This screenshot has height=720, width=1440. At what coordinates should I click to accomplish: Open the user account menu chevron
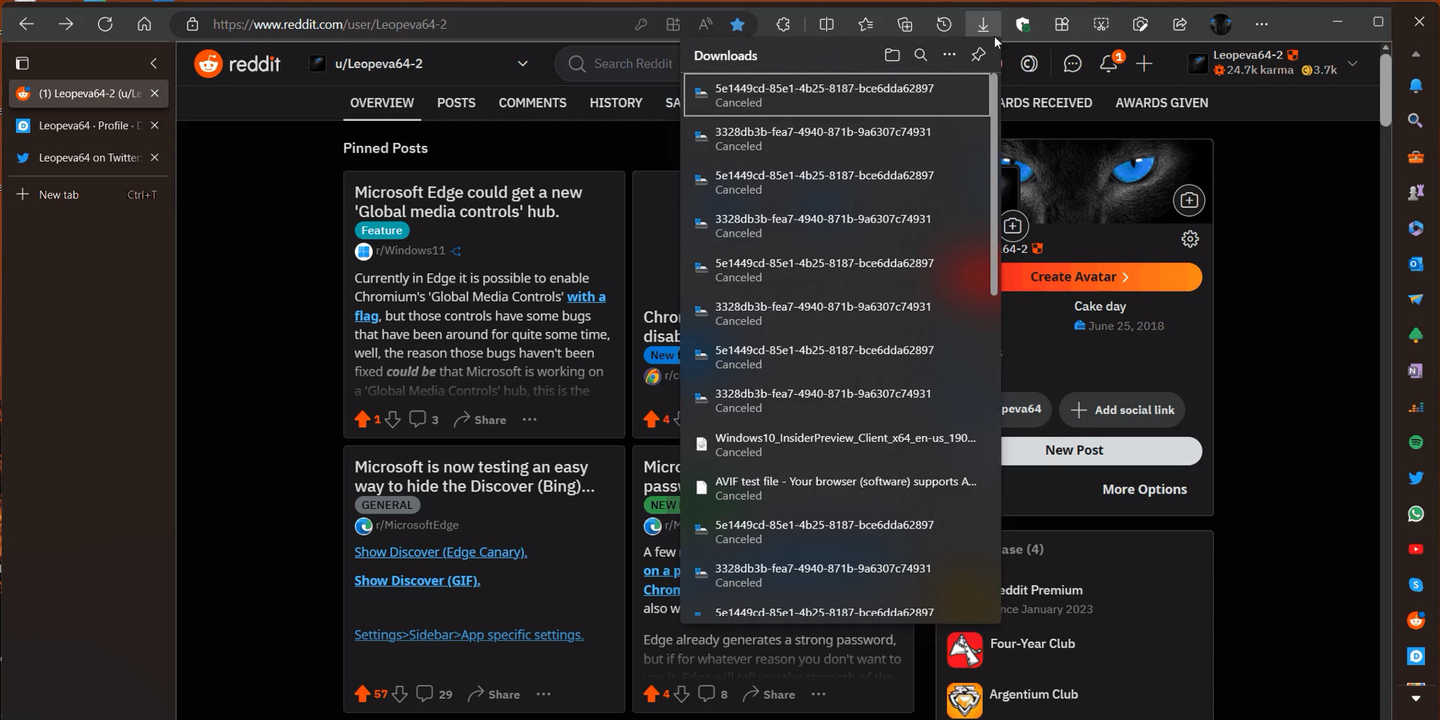tap(1353, 64)
